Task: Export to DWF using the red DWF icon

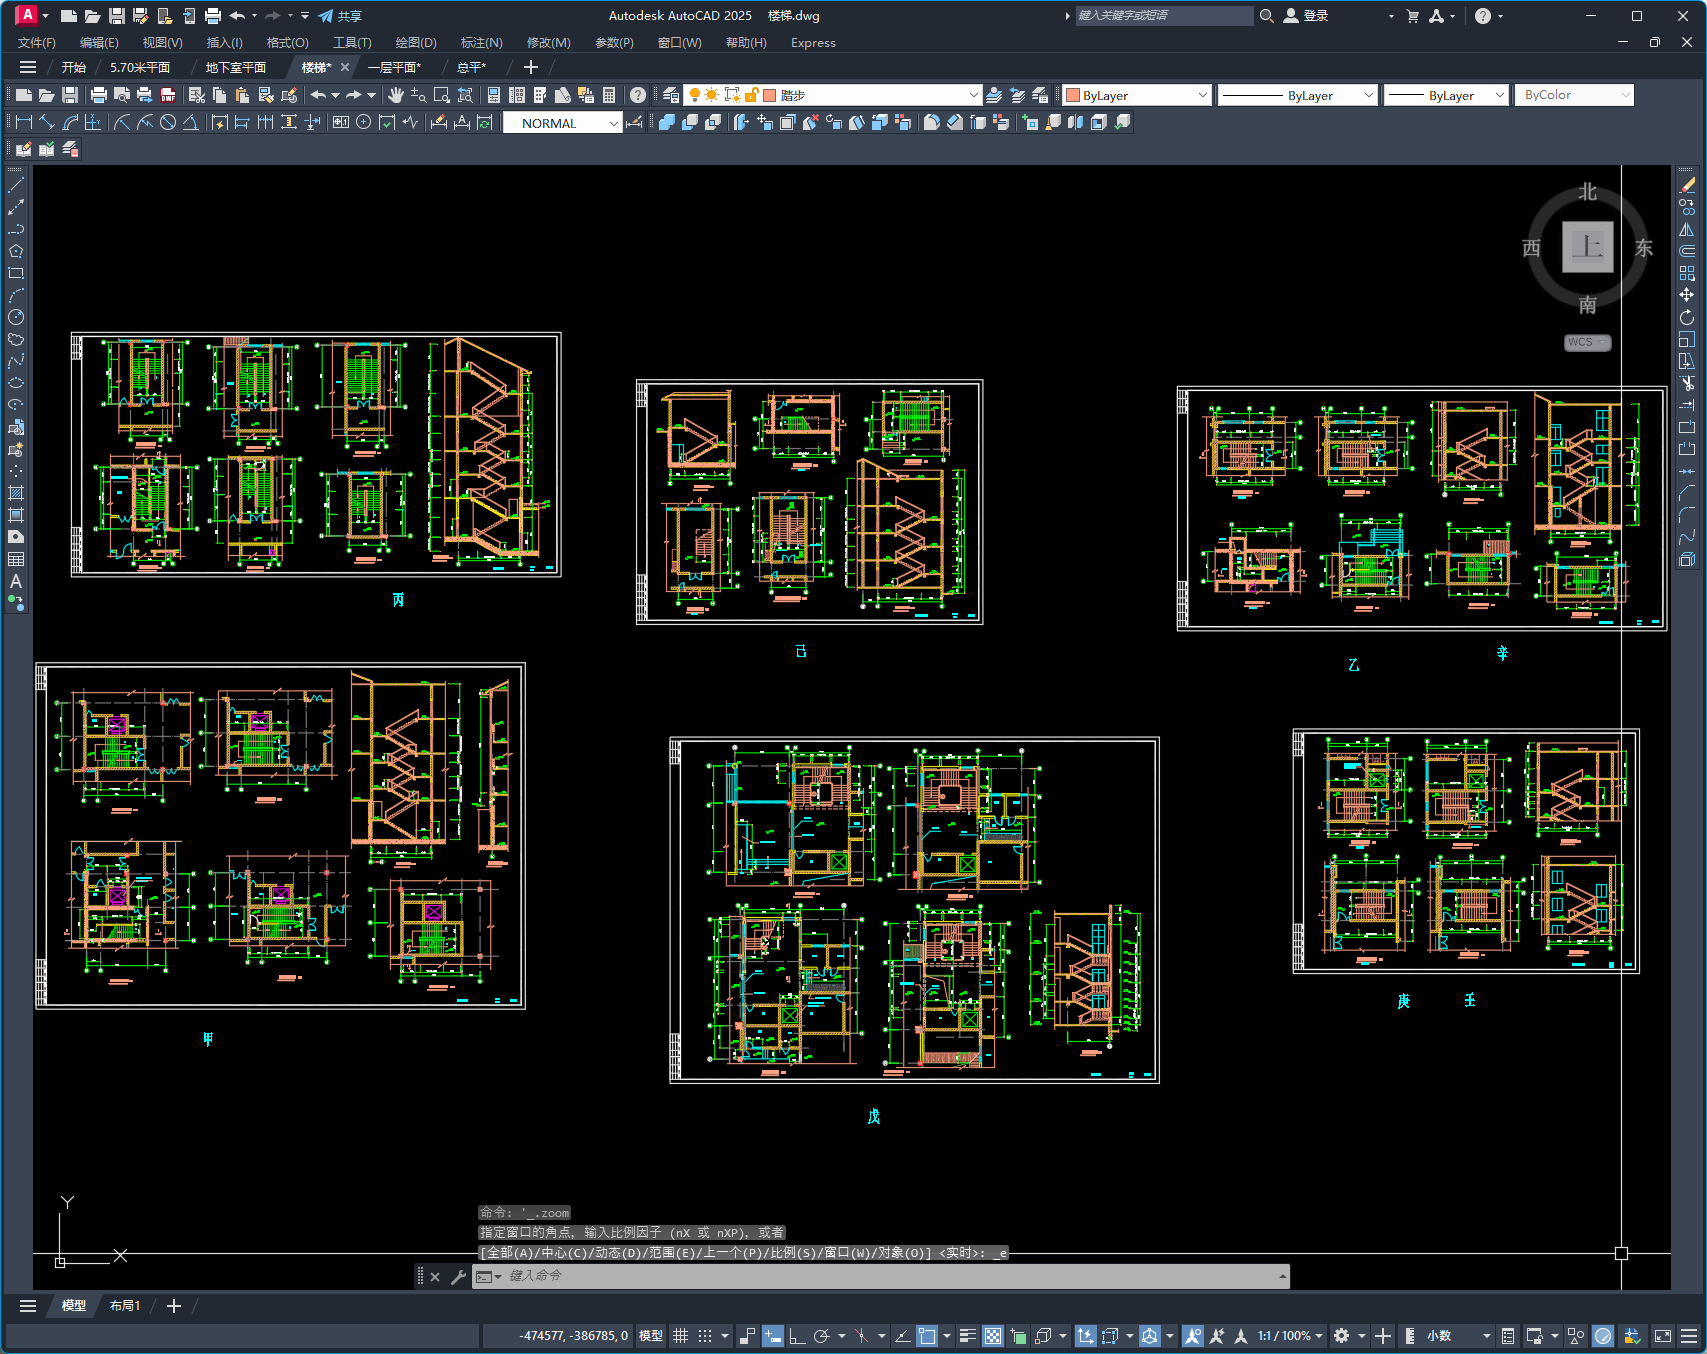Action: click(168, 95)
